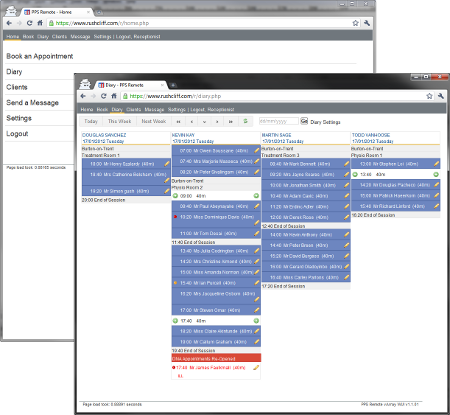Bookmark Diary page with star icon

(429, 96)
